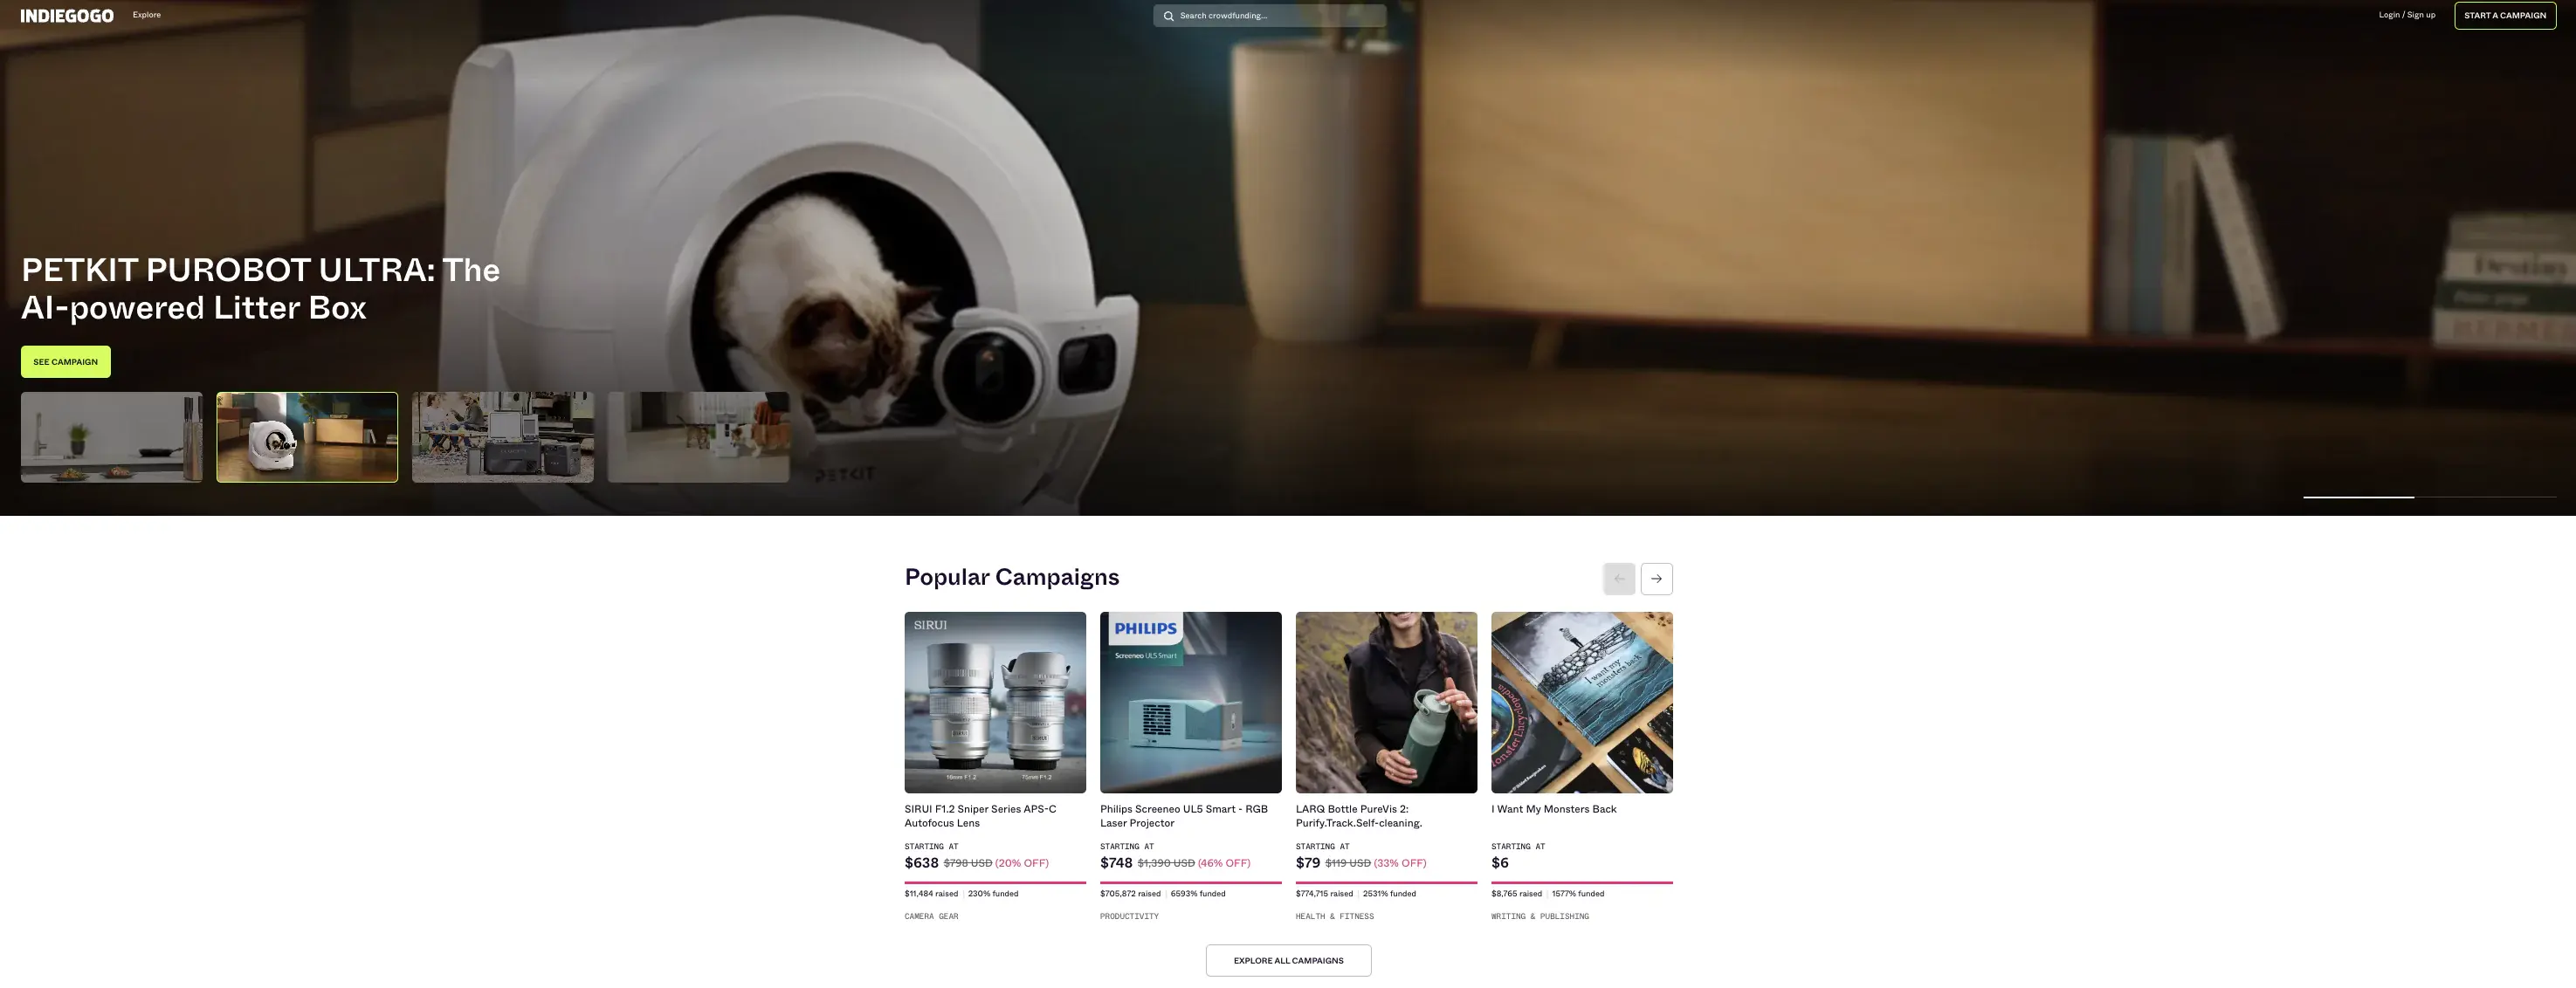The width and height of the screenshot is (2576, 988).
Task: Click the 230% funded text
Action: coord(993,894)
